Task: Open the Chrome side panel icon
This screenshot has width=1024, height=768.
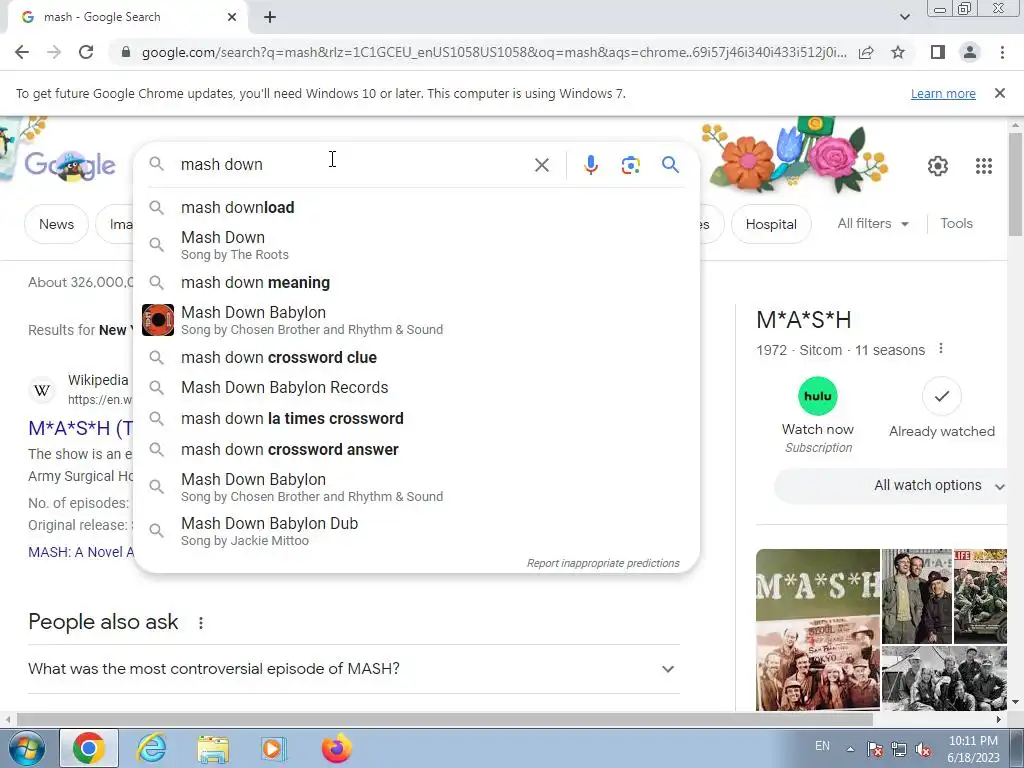Action: (x=938, y=52)
